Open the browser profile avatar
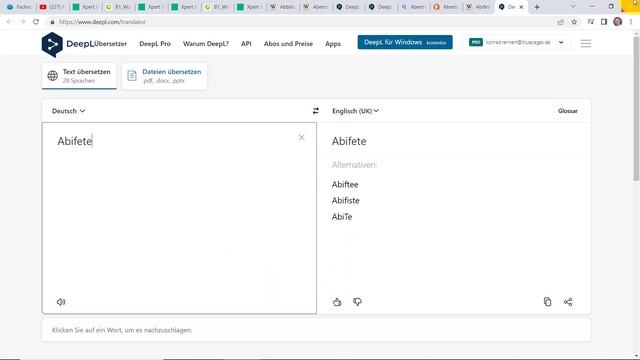The height and width of the screenshot is (360, 640). [x=618, y=22]
